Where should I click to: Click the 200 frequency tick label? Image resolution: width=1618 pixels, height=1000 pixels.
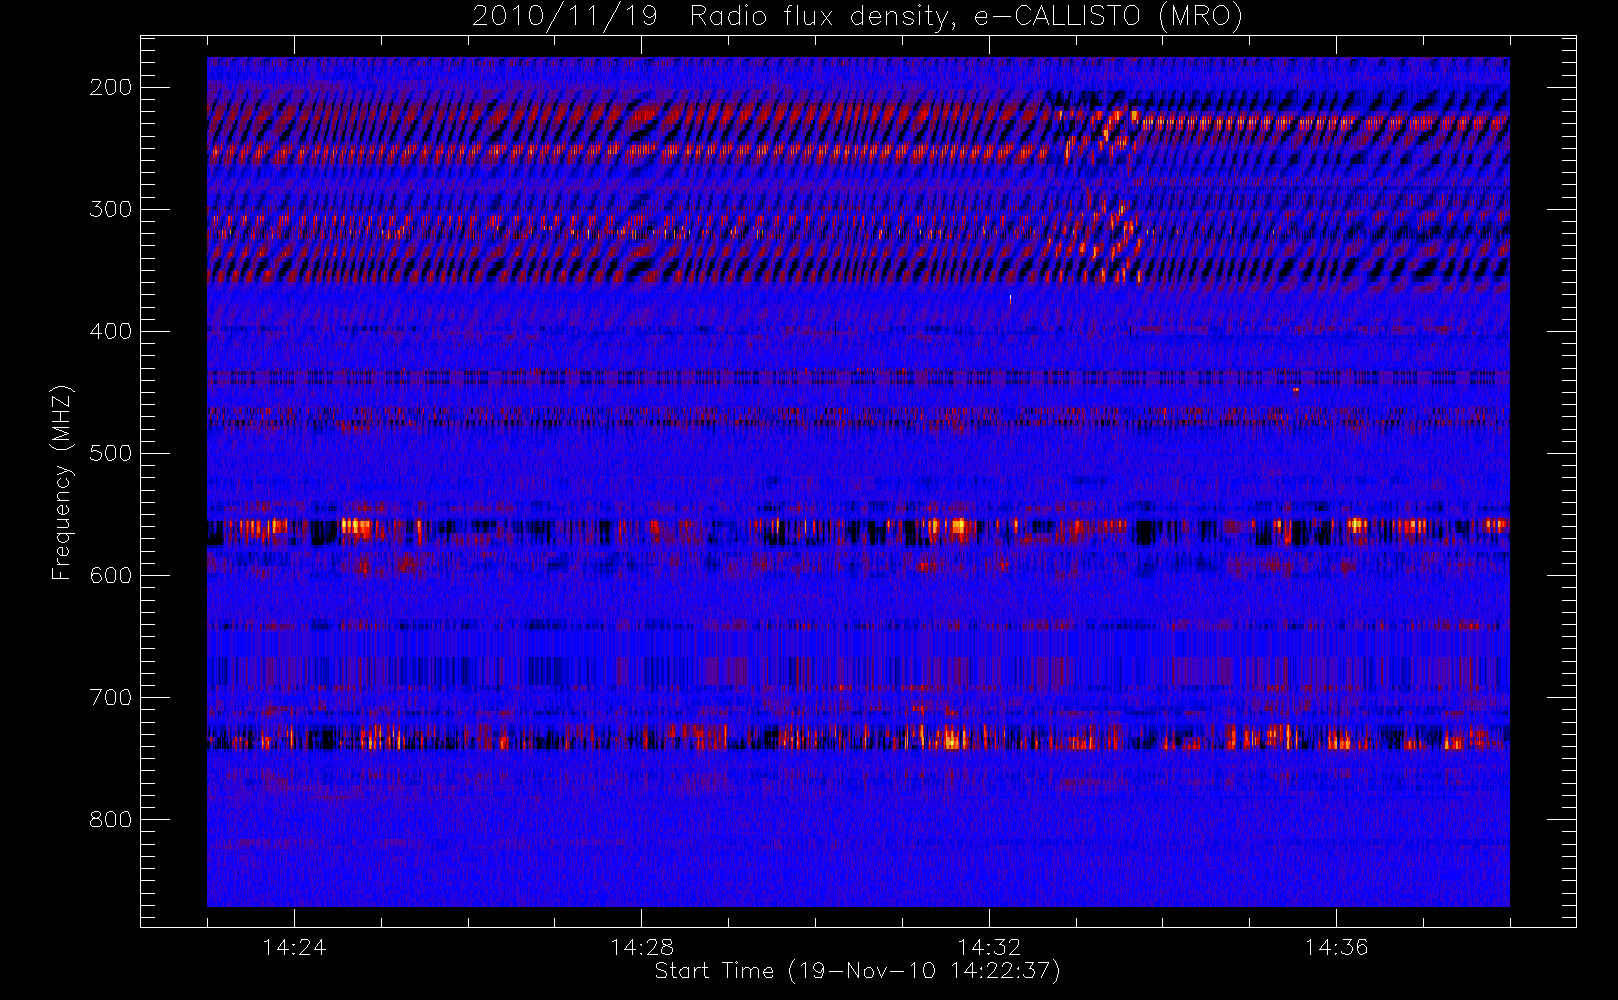[110, 87]
